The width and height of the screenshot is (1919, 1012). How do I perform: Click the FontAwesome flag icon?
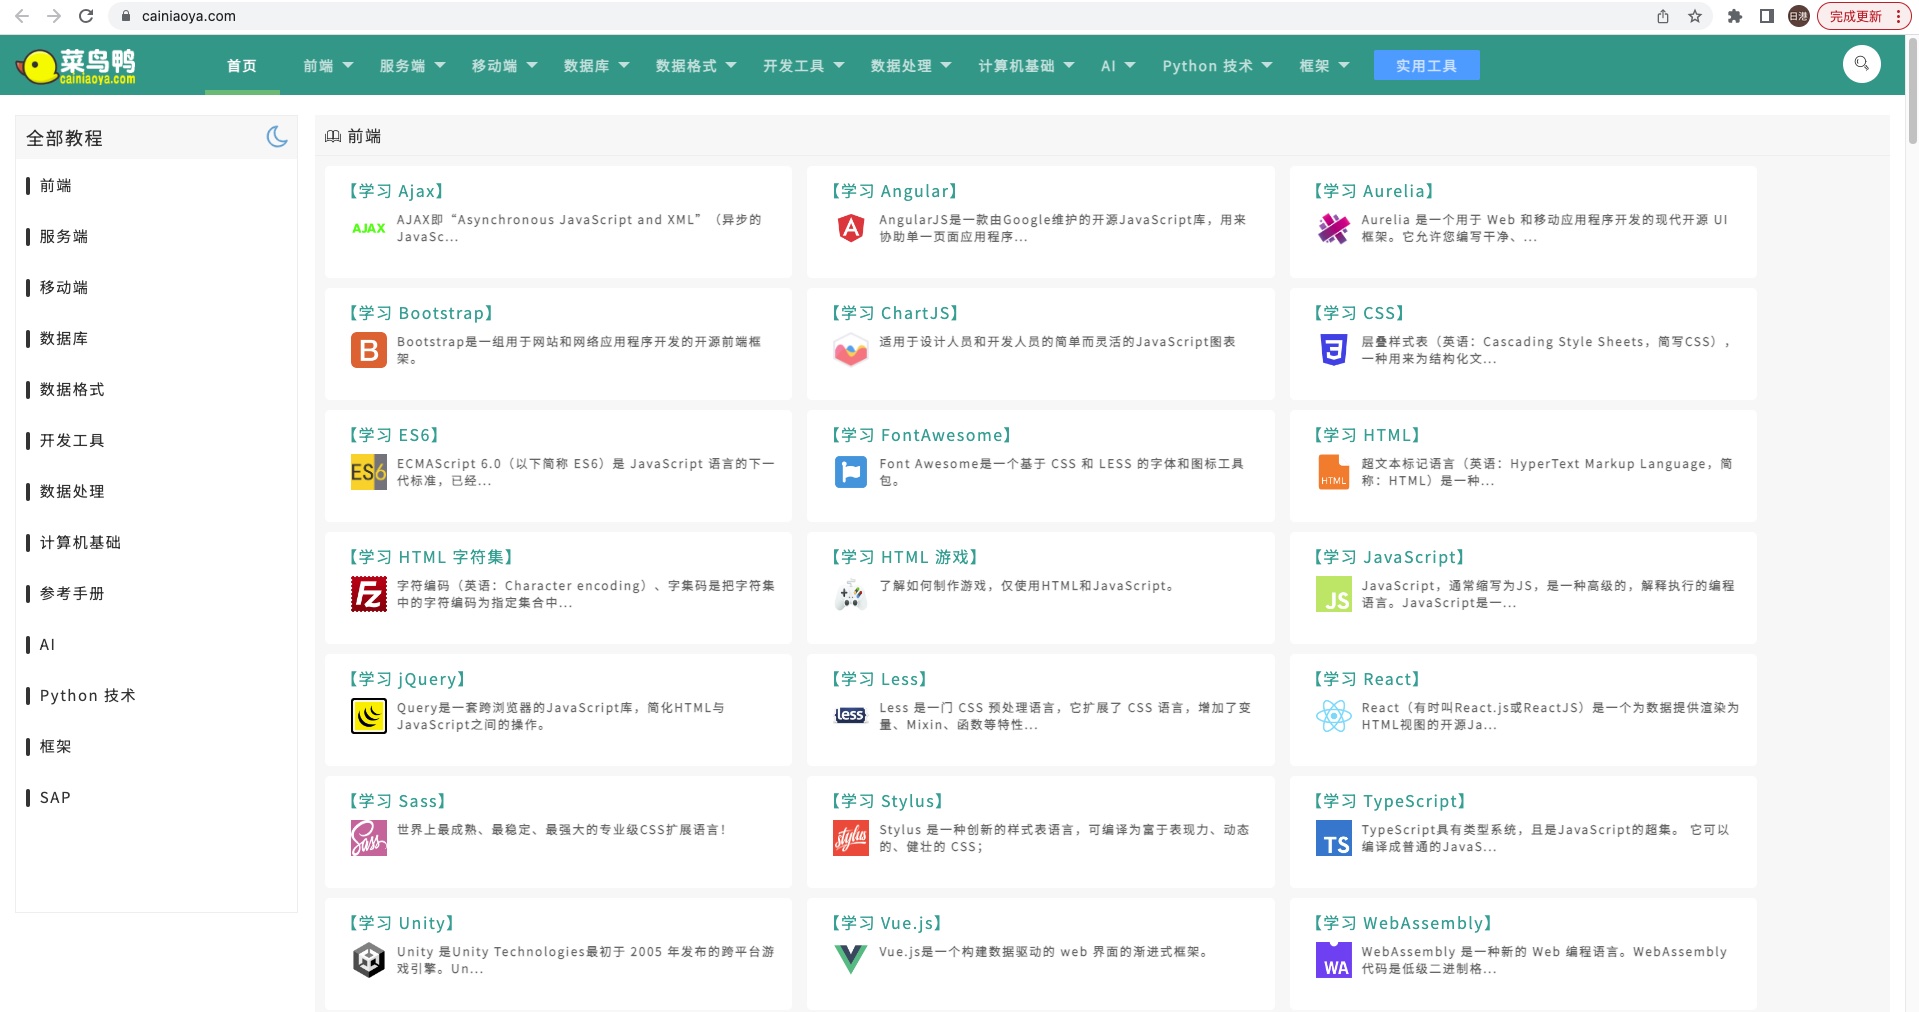pos(851,472)
